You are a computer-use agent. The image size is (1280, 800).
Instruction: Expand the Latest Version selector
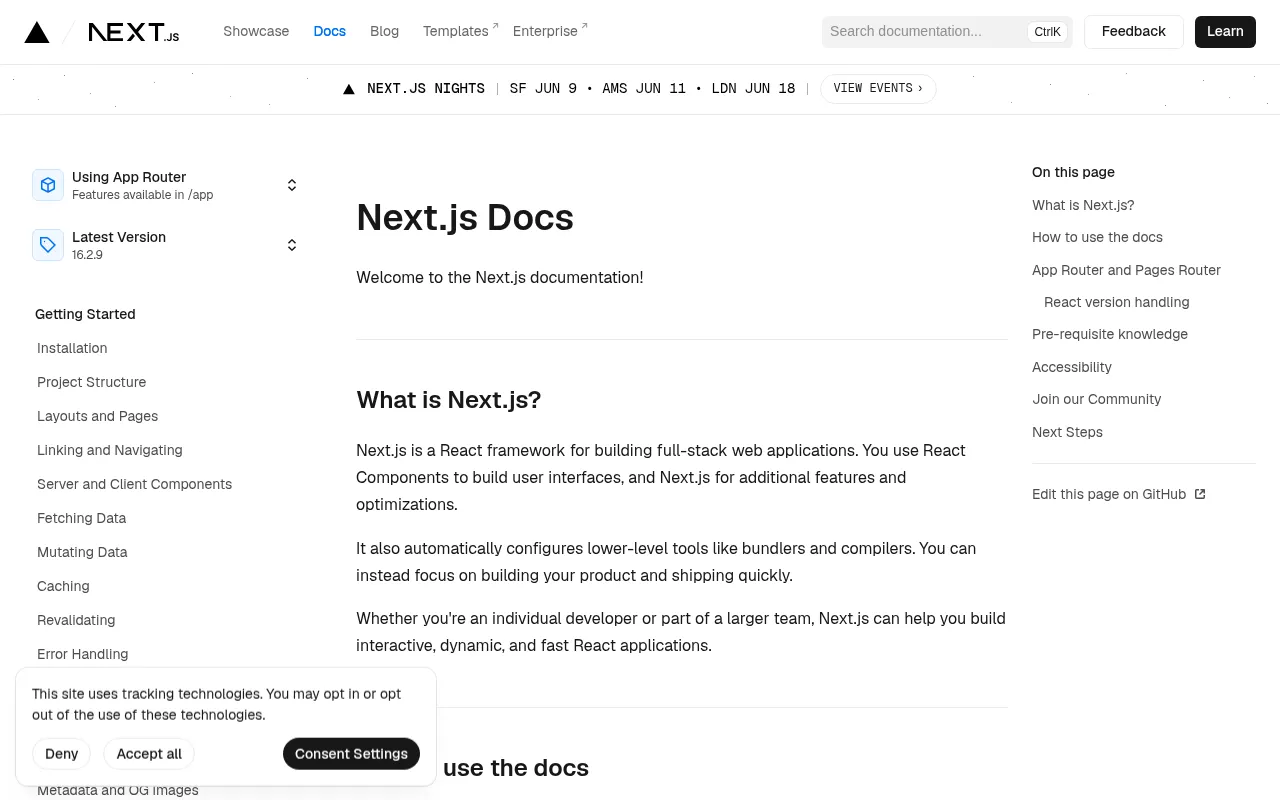point(166,245)
